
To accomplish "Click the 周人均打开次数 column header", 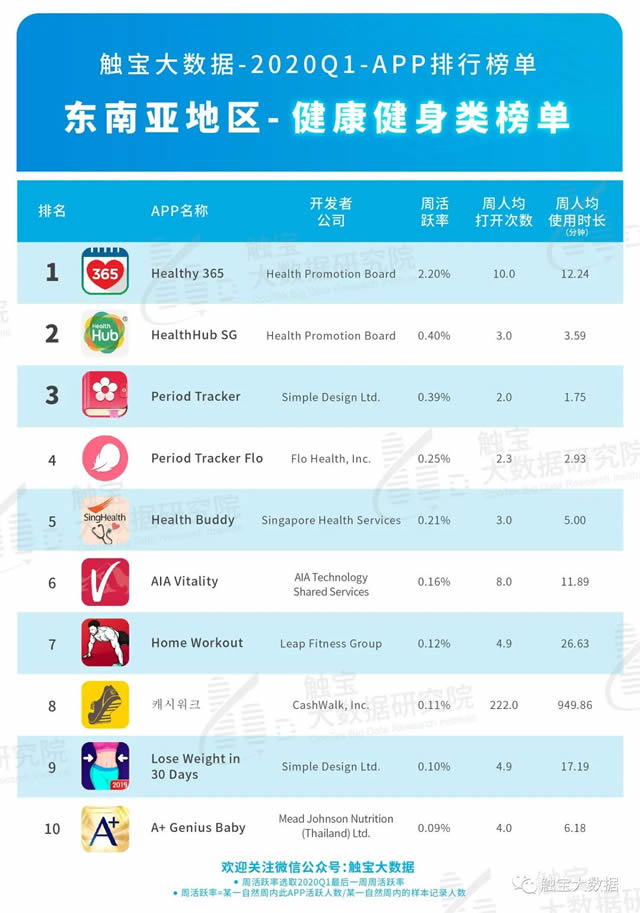I will pos(503,211).
